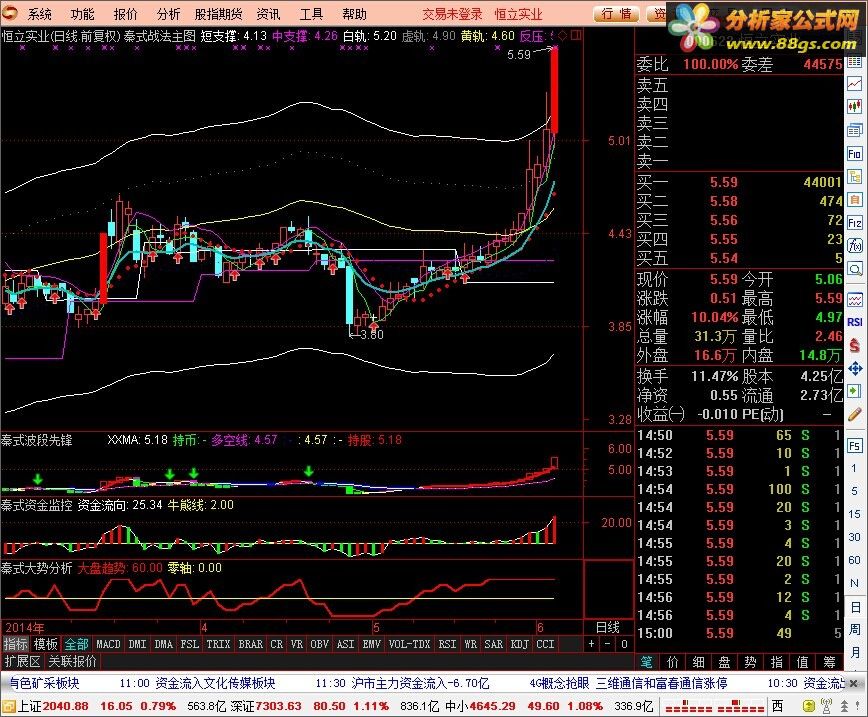Open the 资讯 menu
The width and height of the screenshot is (868, 717).
(268, 14)
